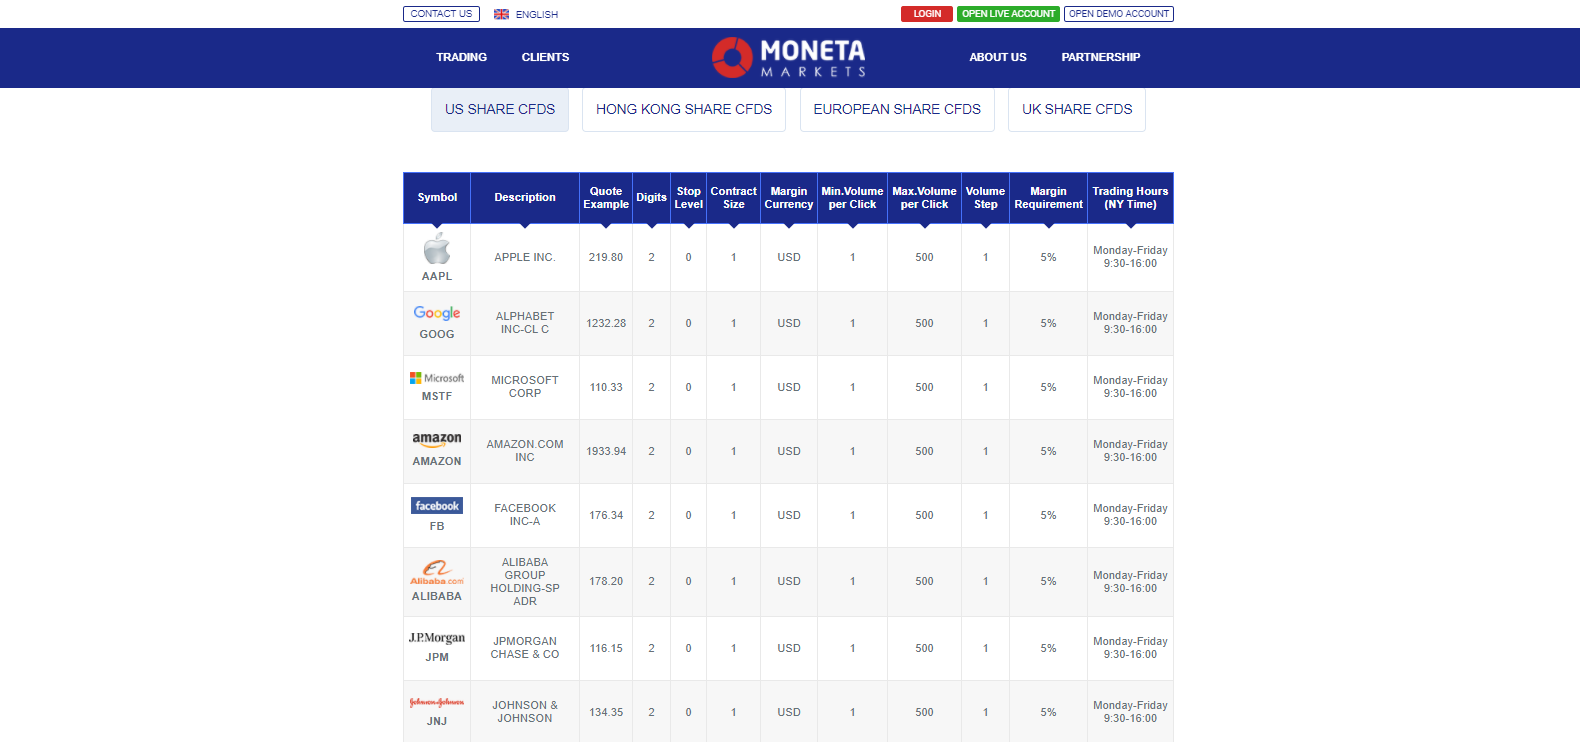Open the ENGLISH language selector
Image resolution: width=1580 pixels, height=742 pixels.
(526, 14)
